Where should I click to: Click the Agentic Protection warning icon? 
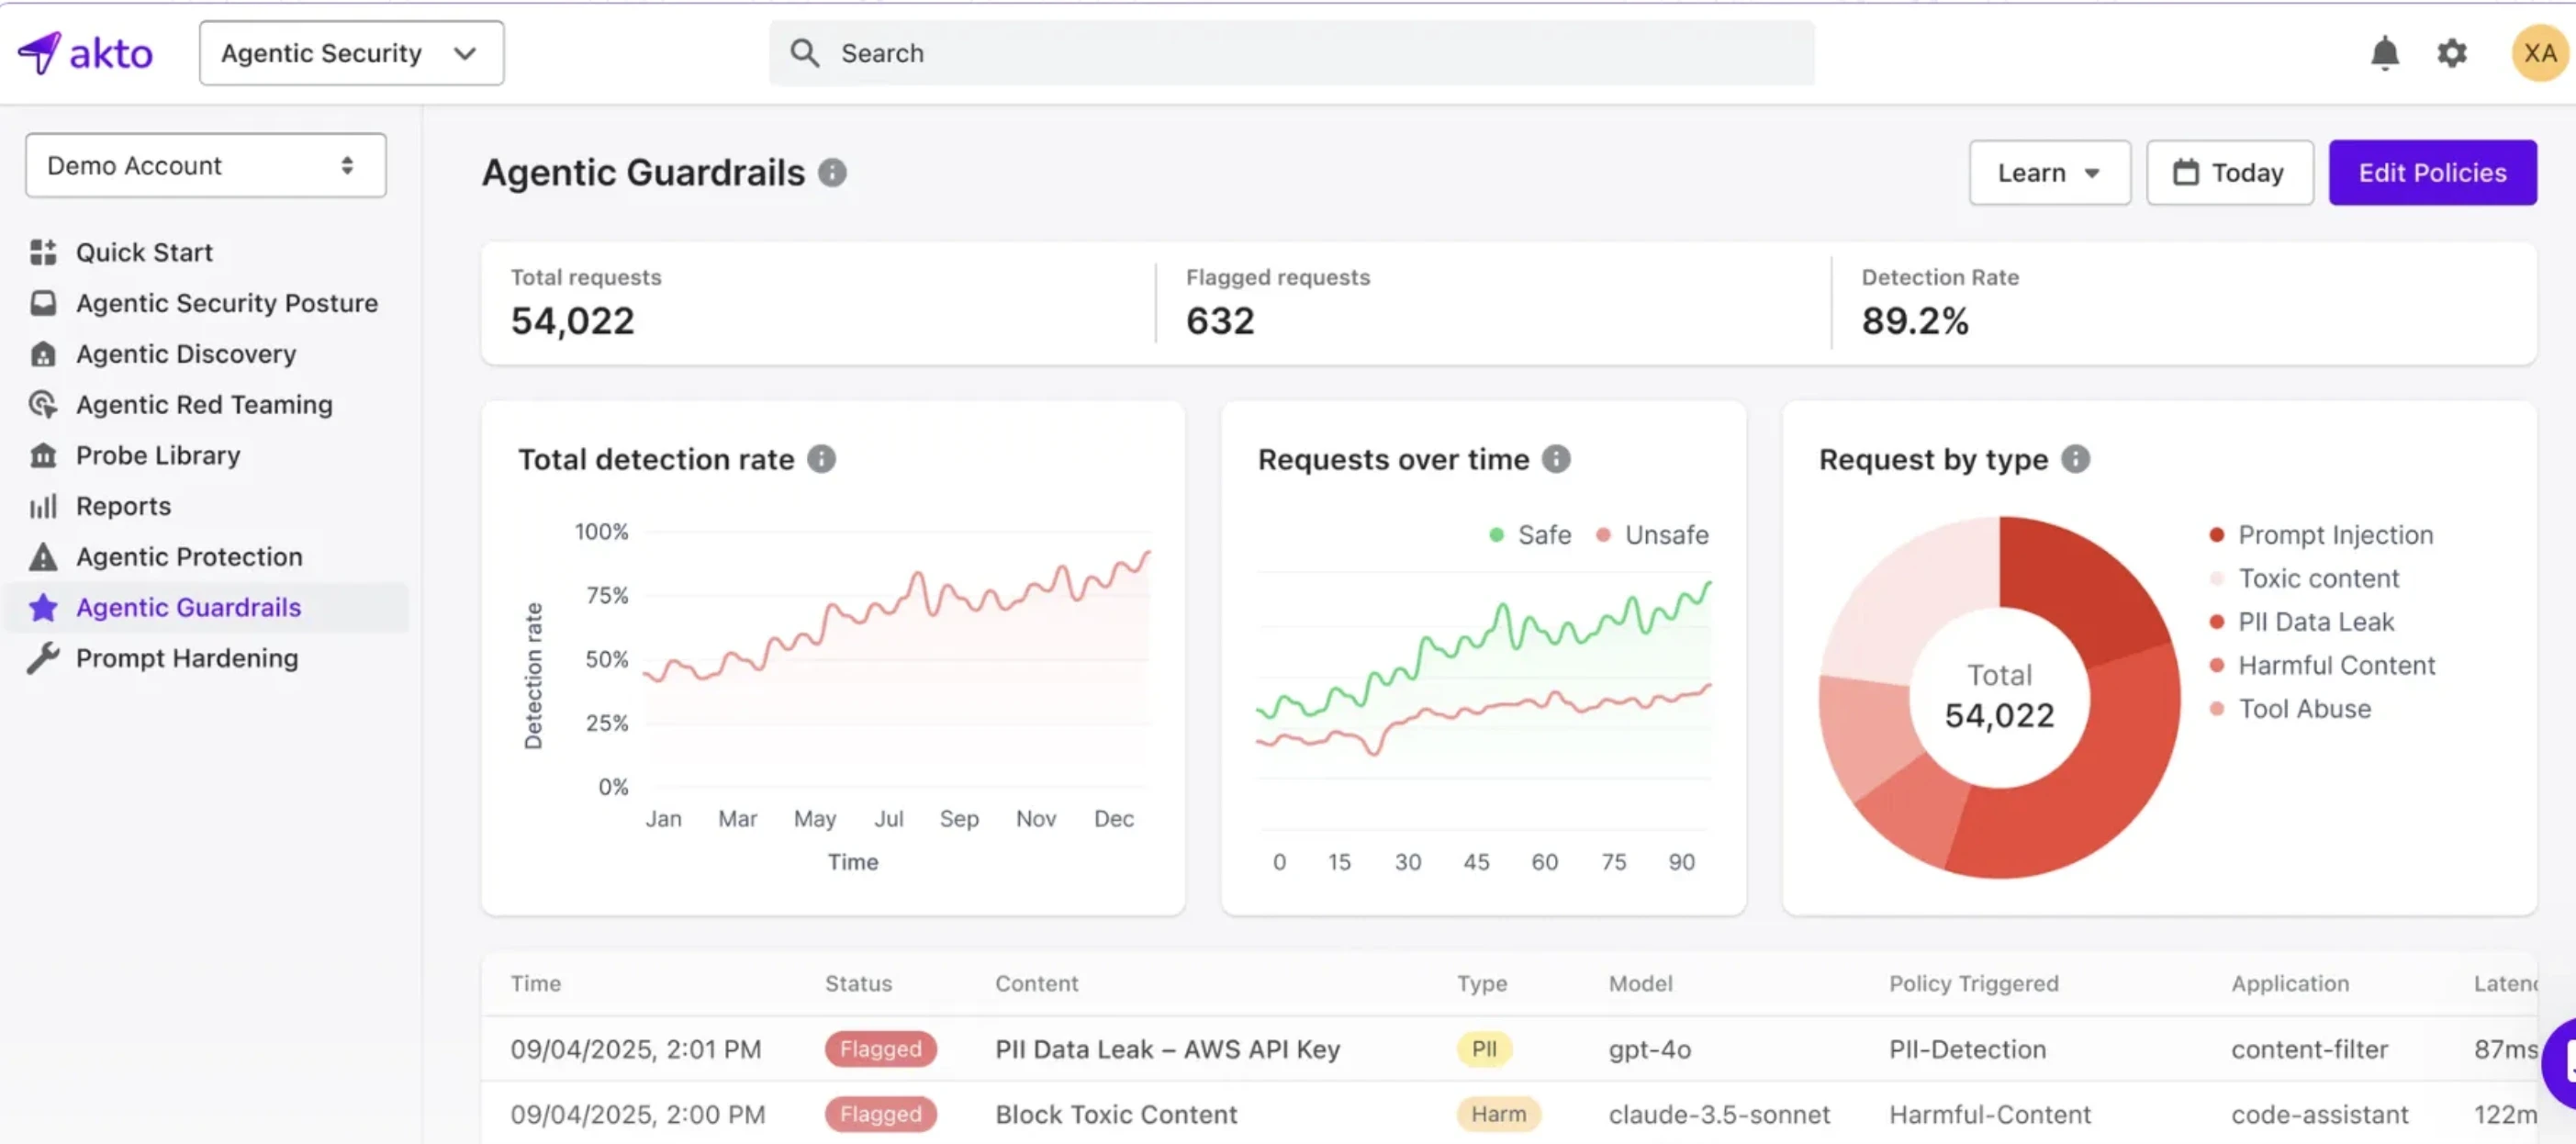point(43,557)
